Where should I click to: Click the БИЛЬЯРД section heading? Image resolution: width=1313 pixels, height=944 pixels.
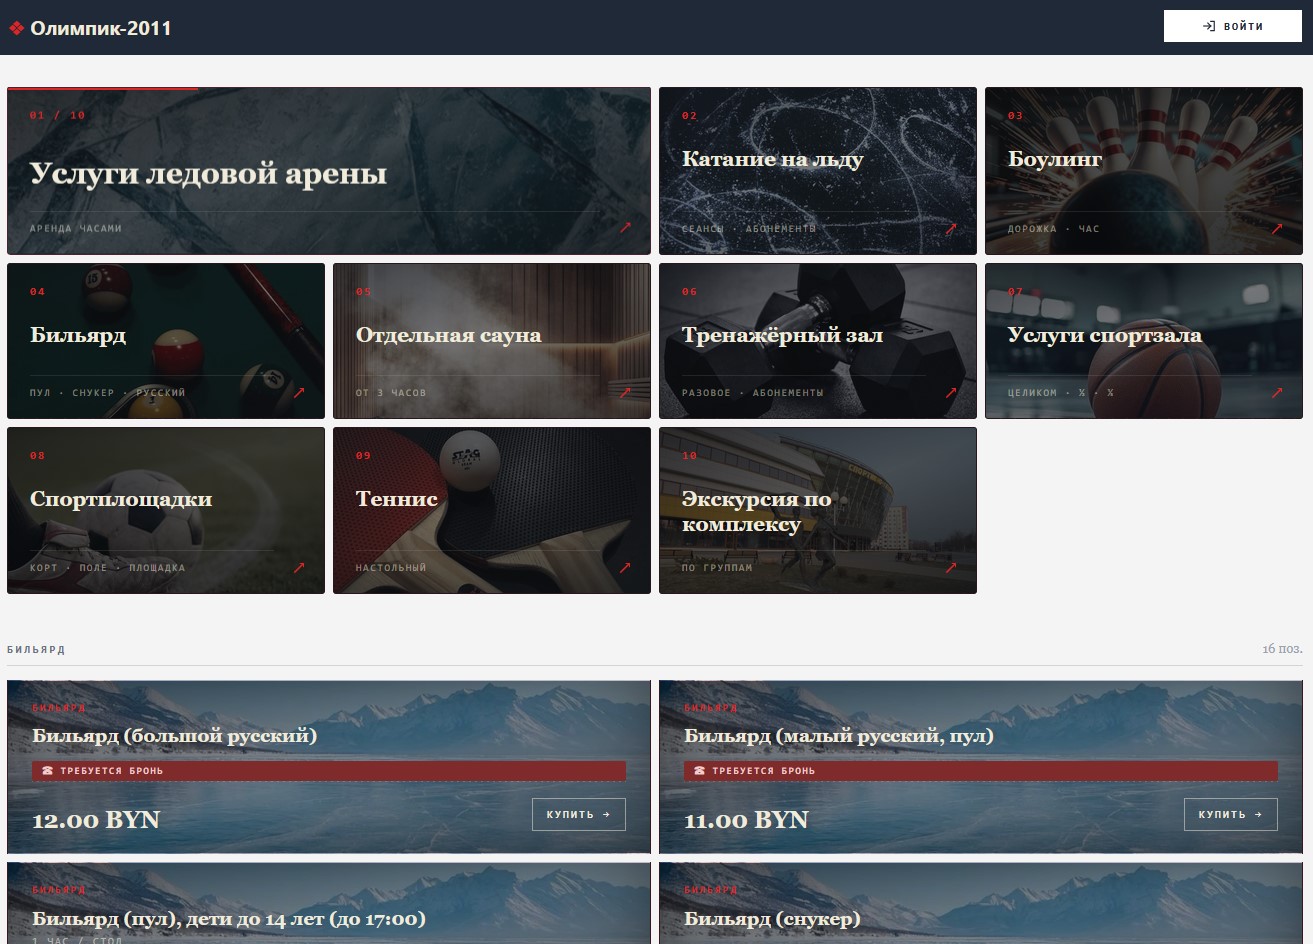pos(36,650)
